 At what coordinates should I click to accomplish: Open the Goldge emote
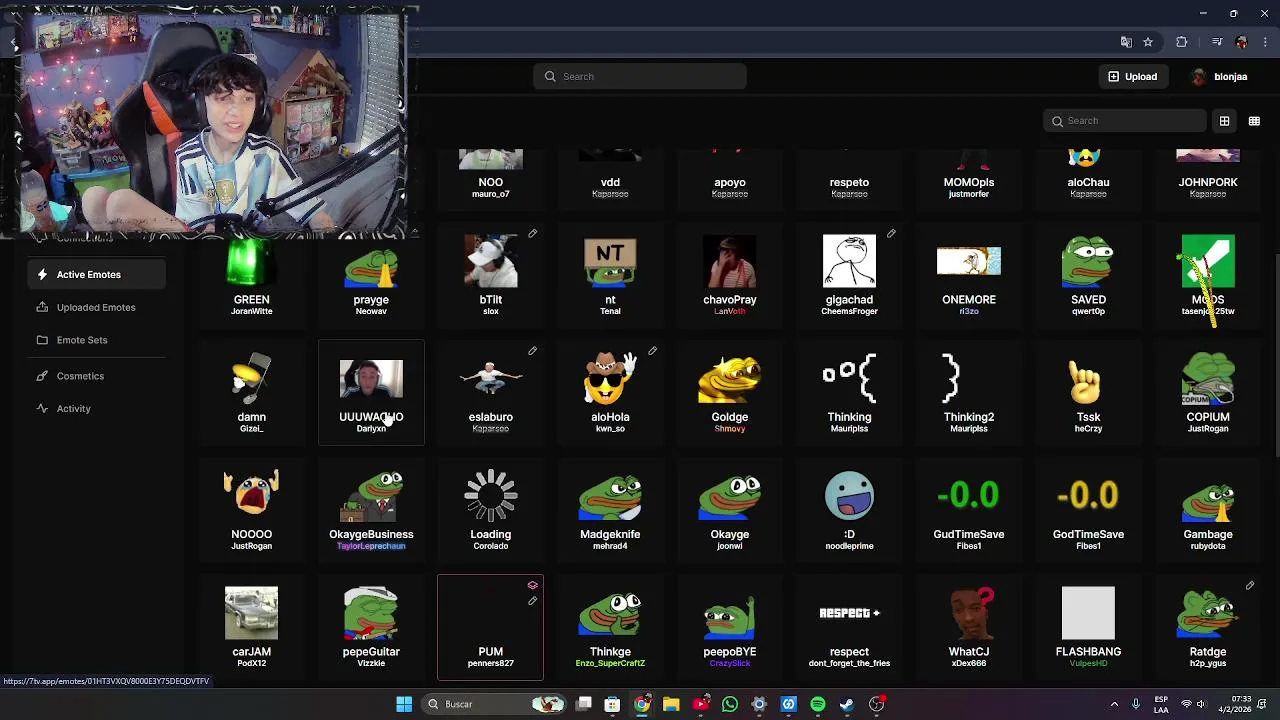730,393
